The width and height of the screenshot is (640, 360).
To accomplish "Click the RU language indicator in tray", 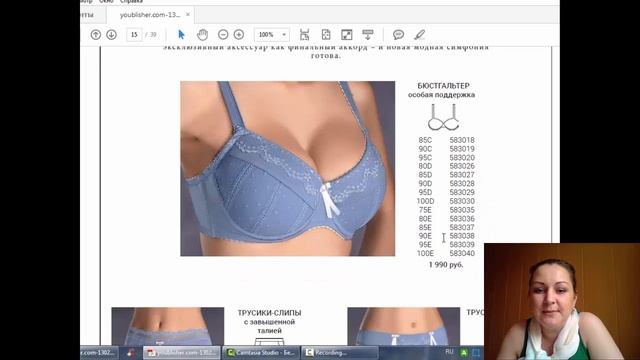I will tap(449, 351).
